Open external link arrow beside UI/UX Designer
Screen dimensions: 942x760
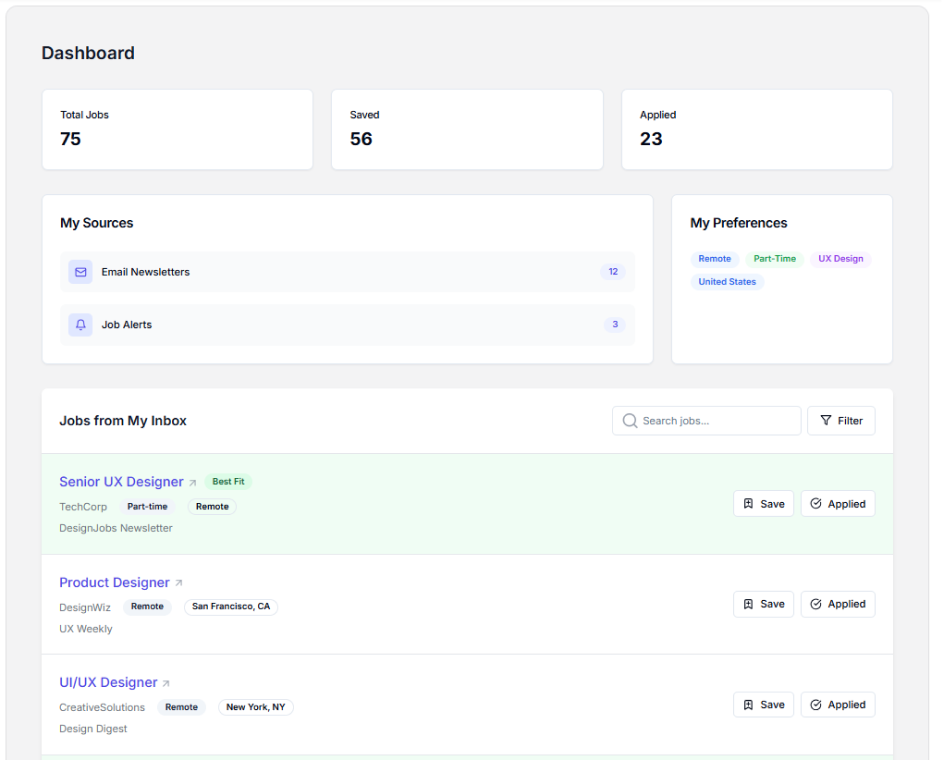pyautogui.click(x=166, y=683)
